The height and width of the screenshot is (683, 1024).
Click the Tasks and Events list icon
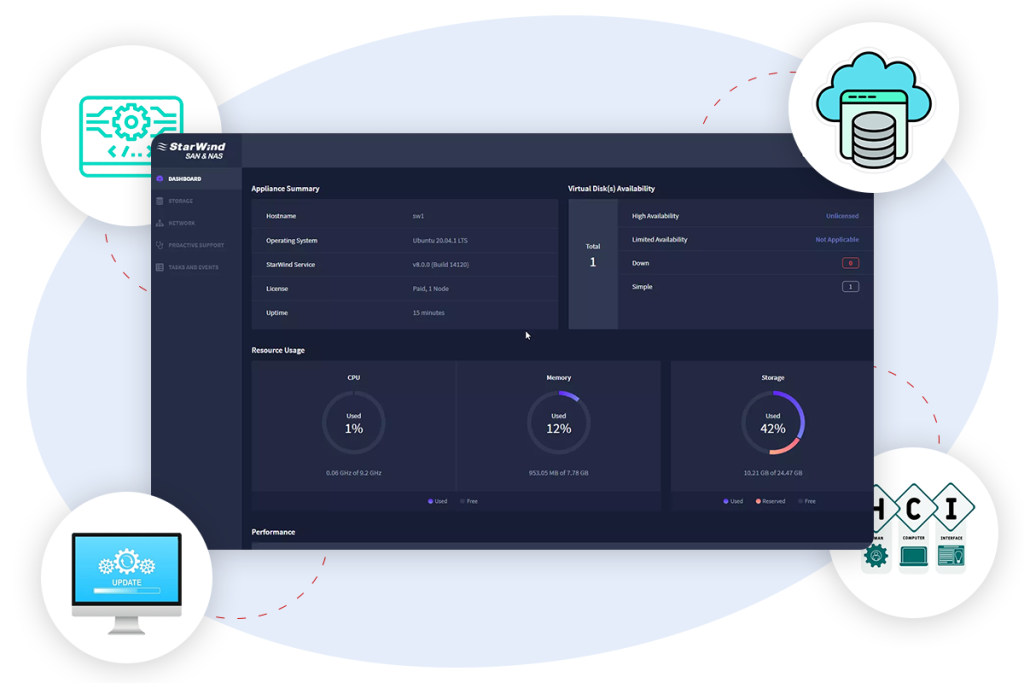click(x=160, y=267)
